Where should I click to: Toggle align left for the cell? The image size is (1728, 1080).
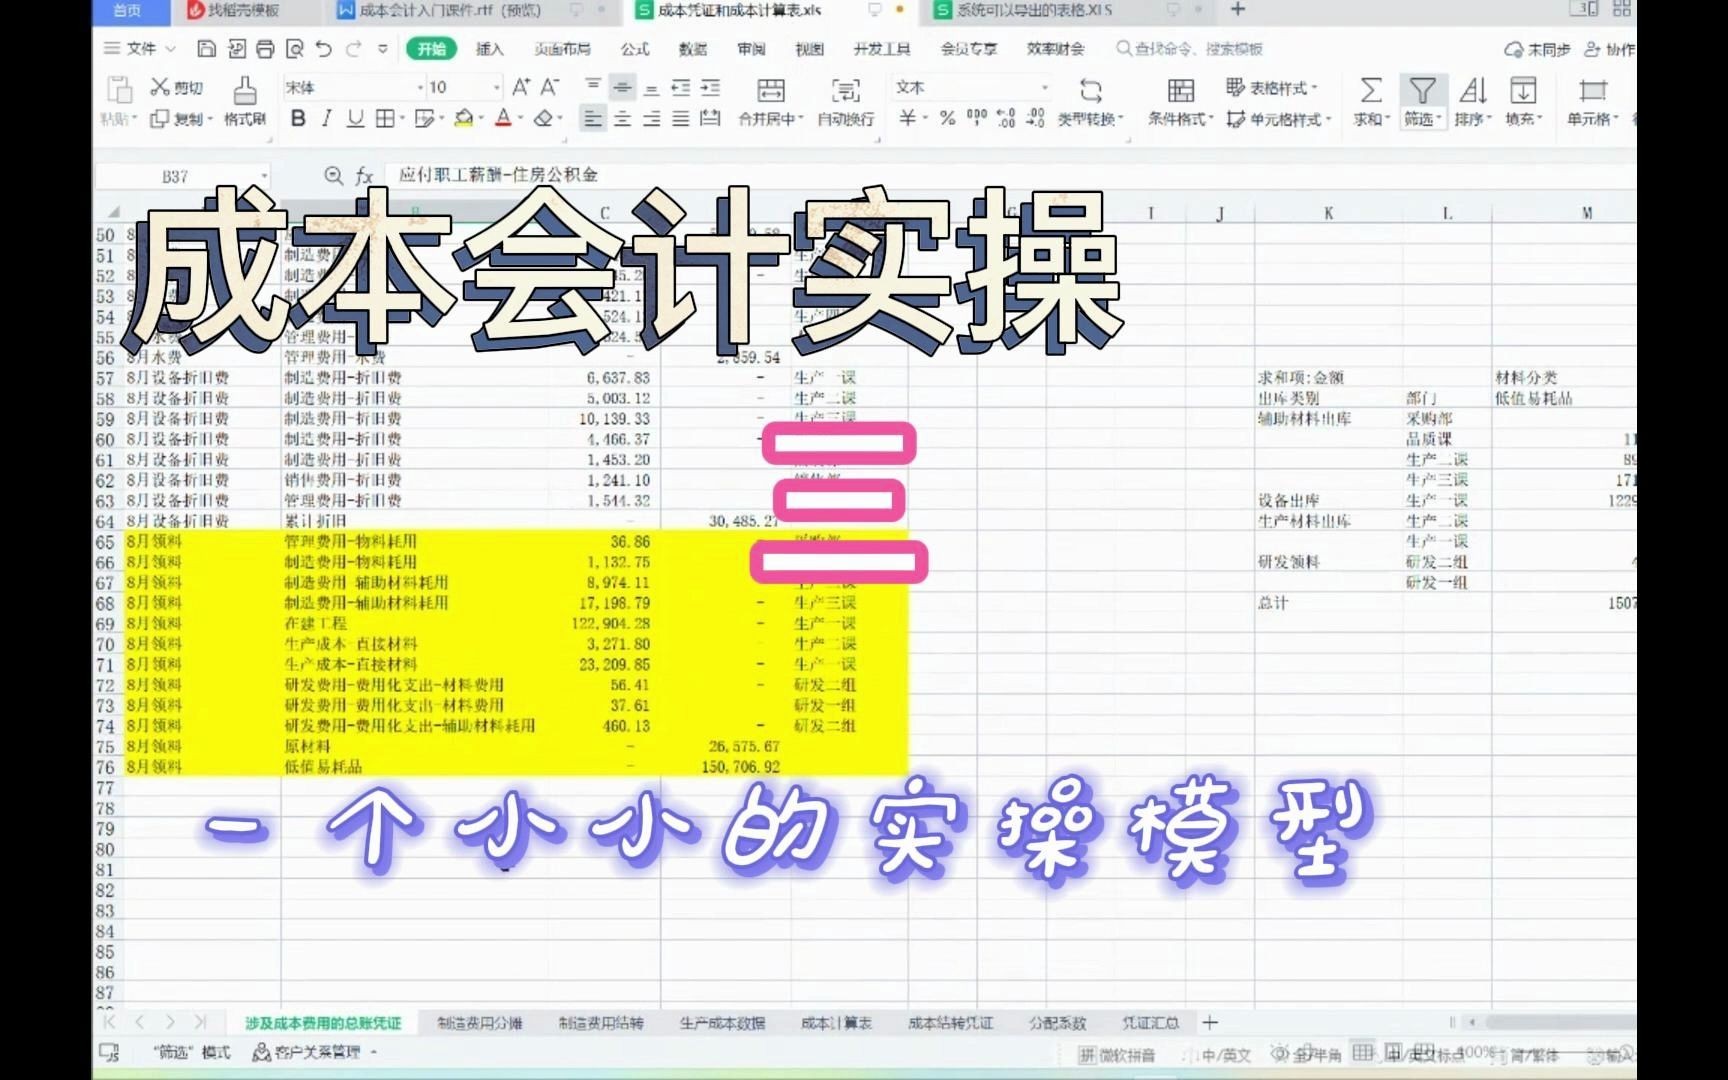pos(593,119)
